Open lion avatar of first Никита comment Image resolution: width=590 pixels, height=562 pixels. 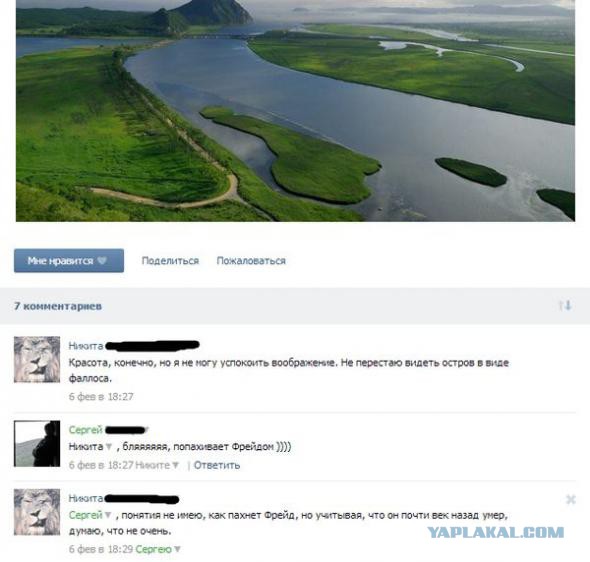(37, 359)
